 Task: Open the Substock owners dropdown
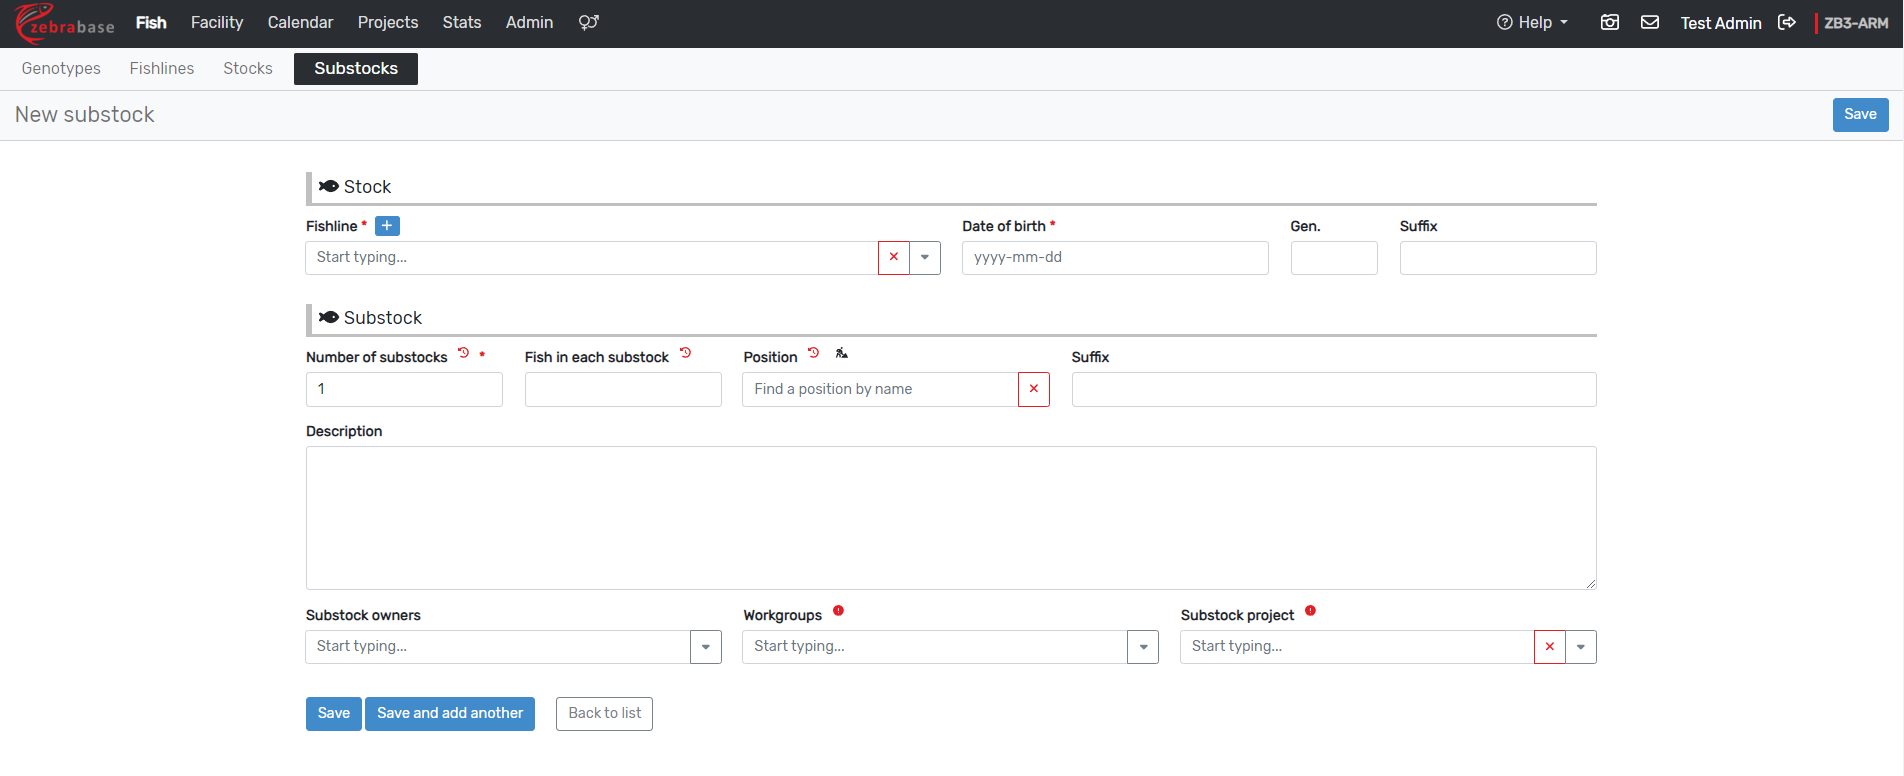click(706, 647)
